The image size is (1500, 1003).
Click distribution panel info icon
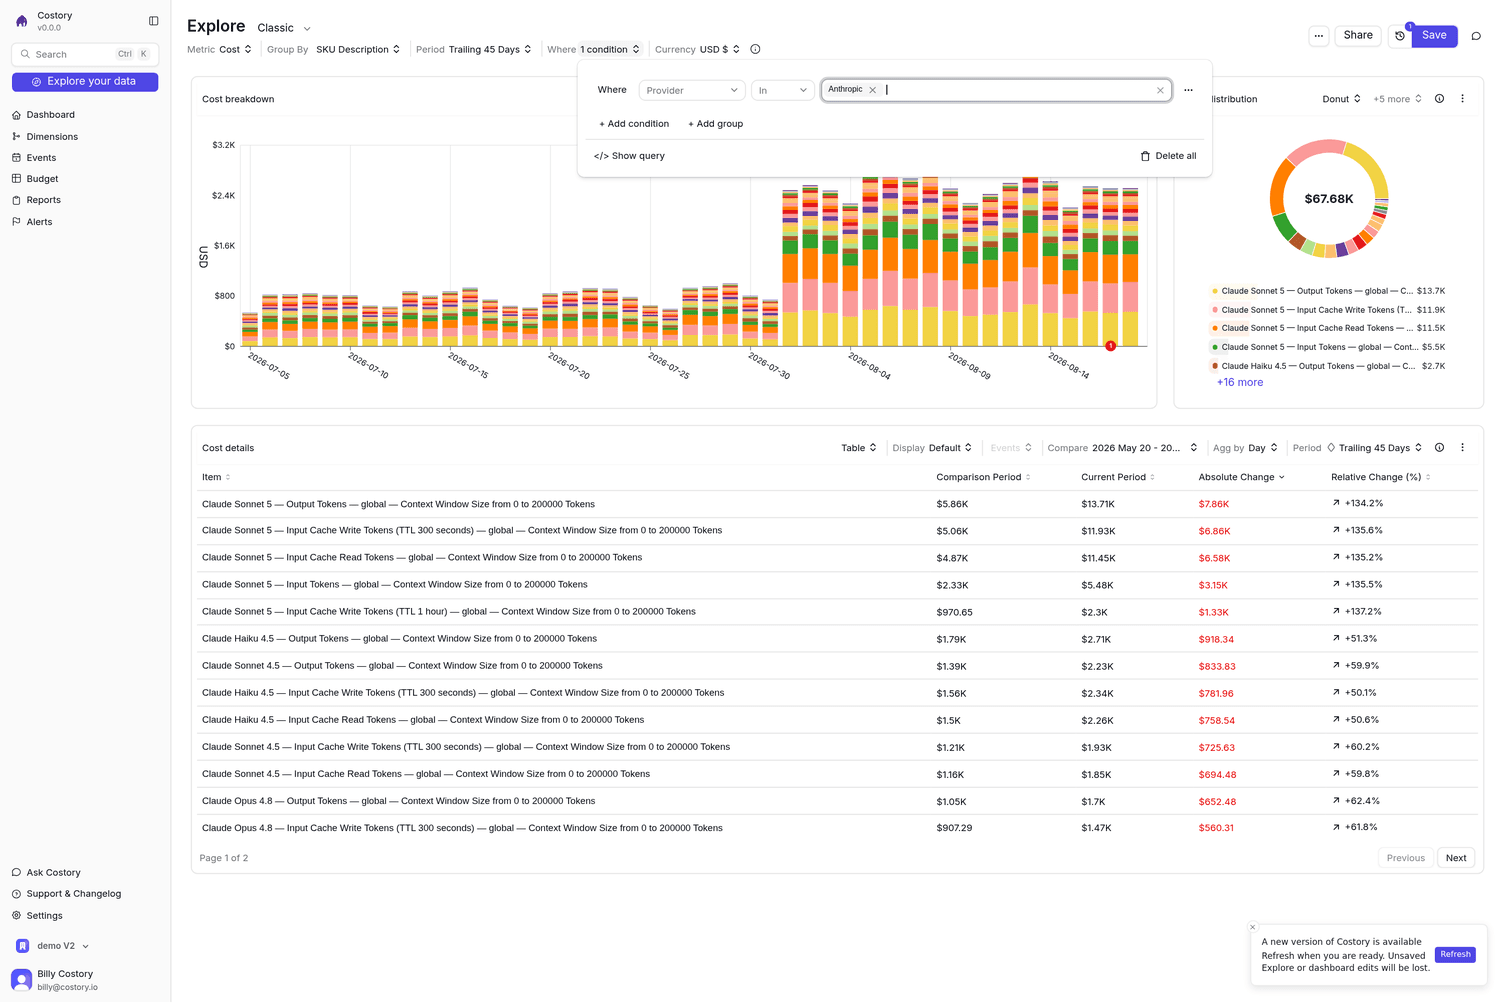pos(1439,99)
